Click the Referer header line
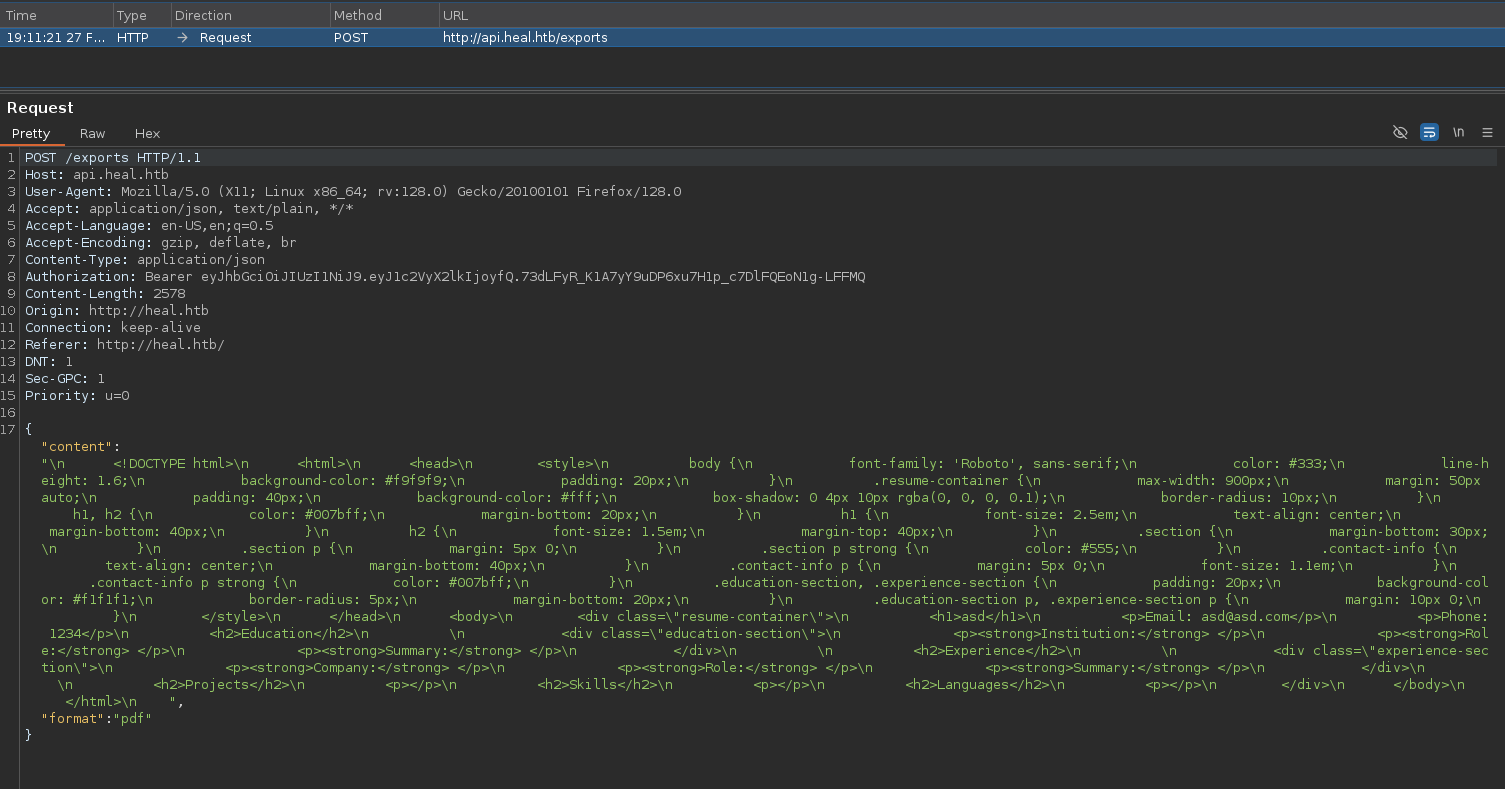 click(125, 345)
